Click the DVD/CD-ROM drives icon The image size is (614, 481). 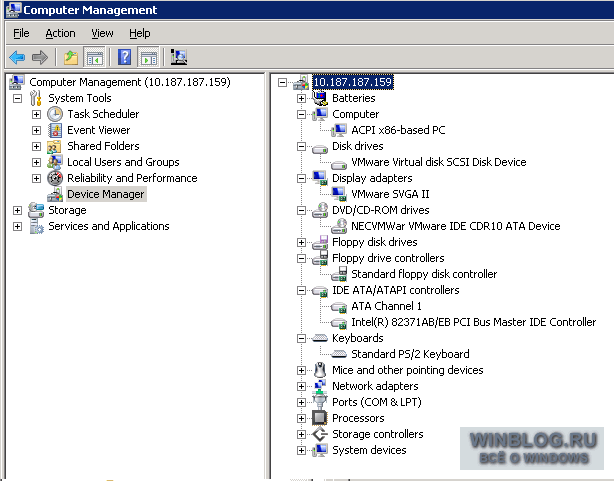[320, 210]
